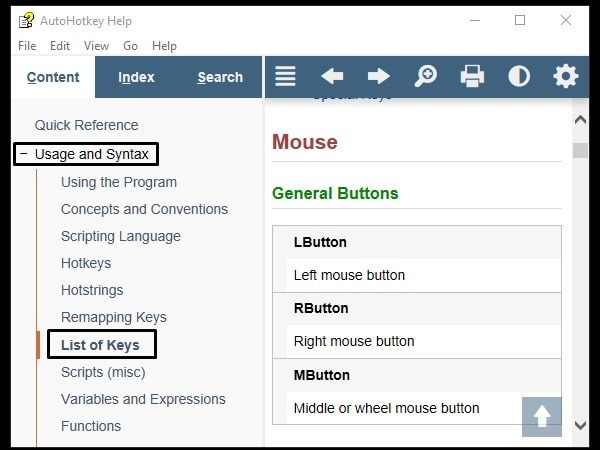Image resolution: width=600 pixels, height=450 pixels.
Task: Open the Quick Reference topic
Action: (x=86, y=125)
